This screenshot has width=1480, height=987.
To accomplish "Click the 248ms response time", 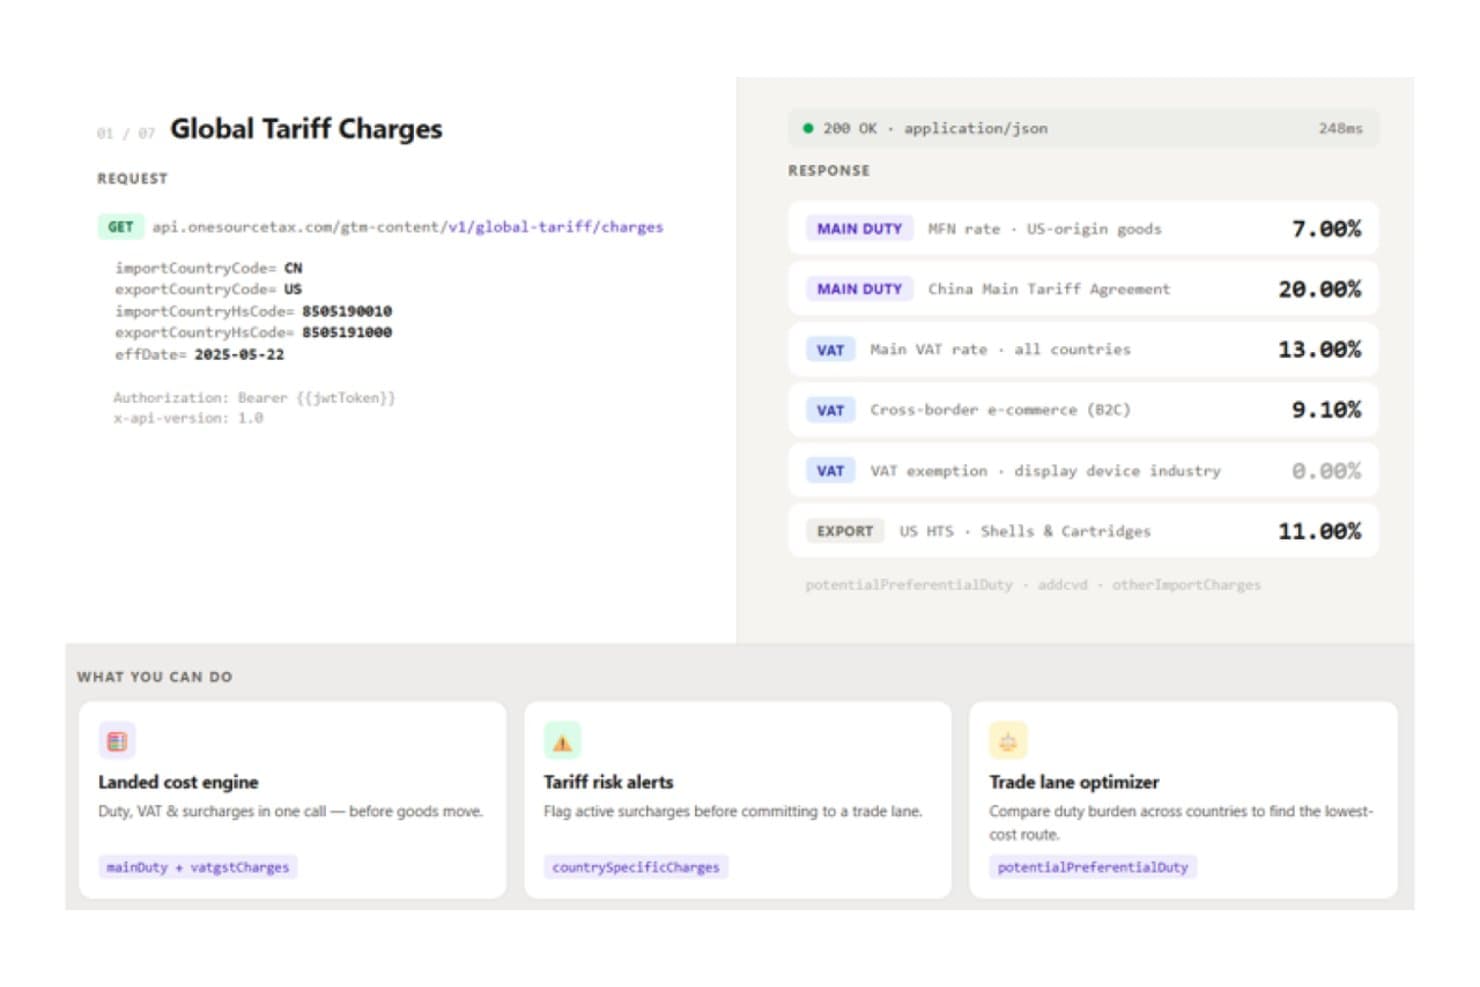I will 1340,128.
